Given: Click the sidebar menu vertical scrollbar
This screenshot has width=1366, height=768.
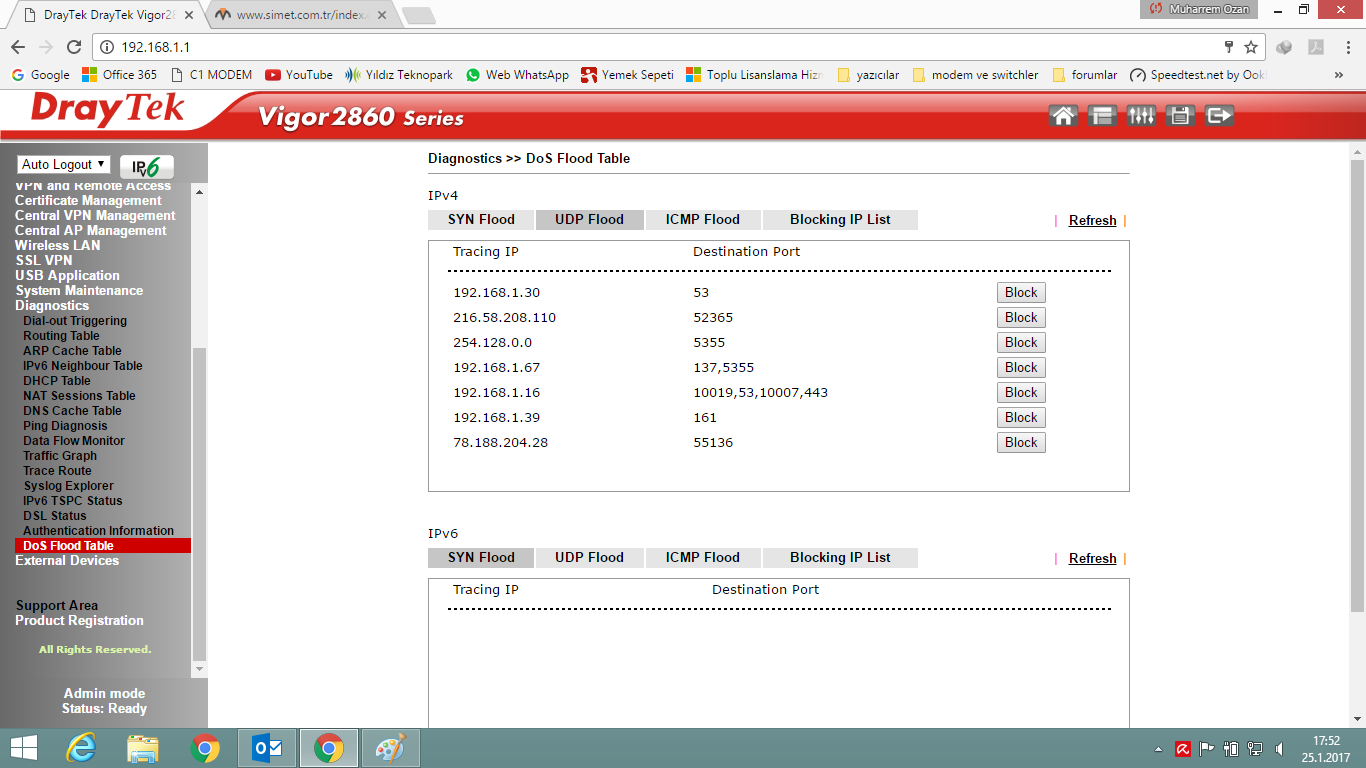Looking at the screenshot, I should click(199, 500).
